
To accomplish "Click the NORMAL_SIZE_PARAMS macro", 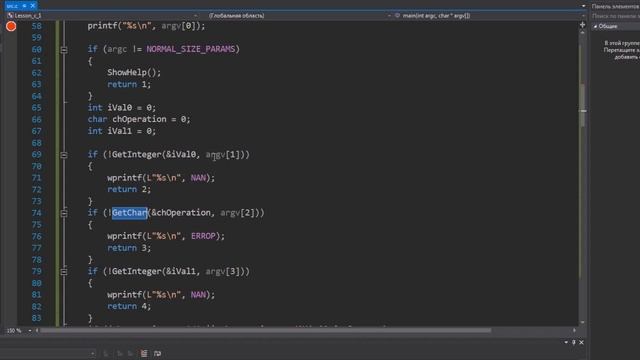I will pos(191,49).
